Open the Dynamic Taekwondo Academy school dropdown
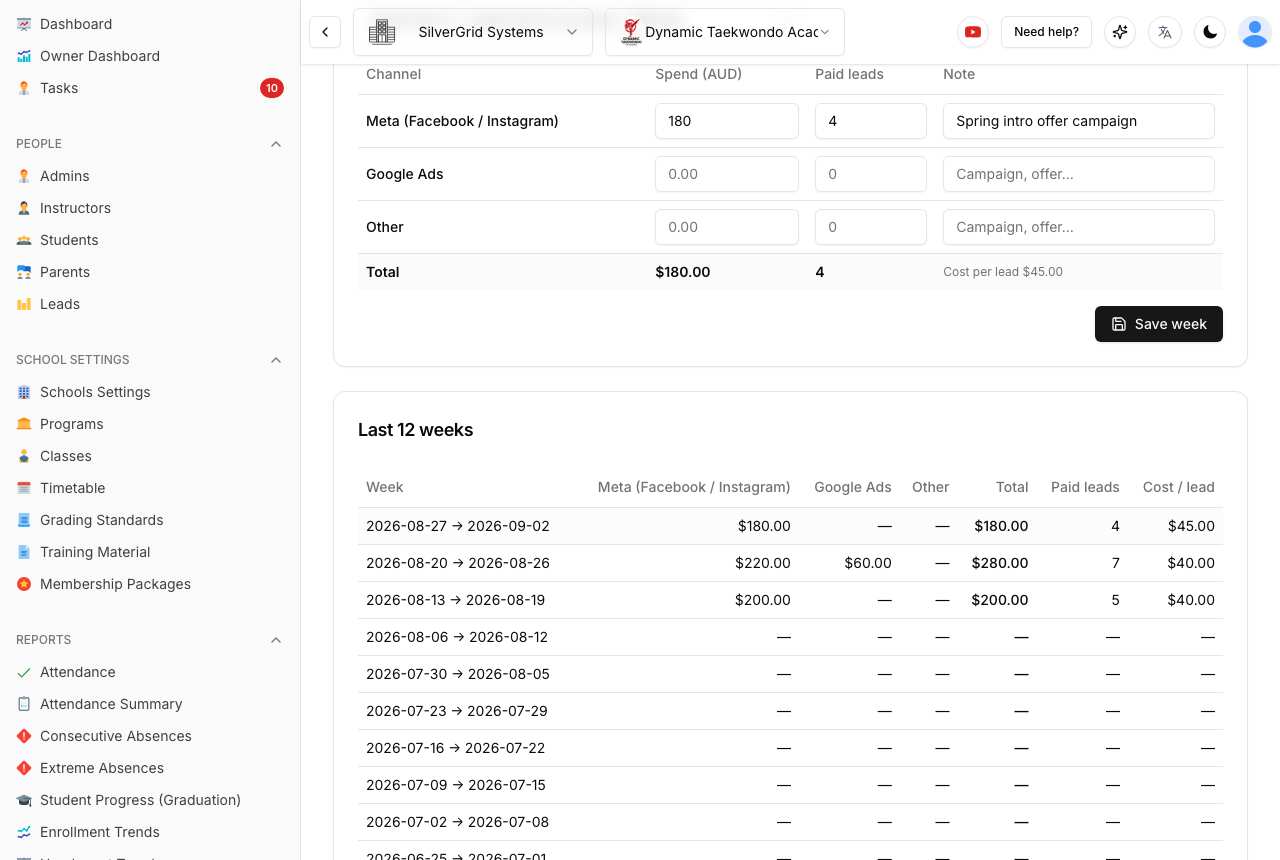This screenshot has height=860, width=1280. (725, 32)
